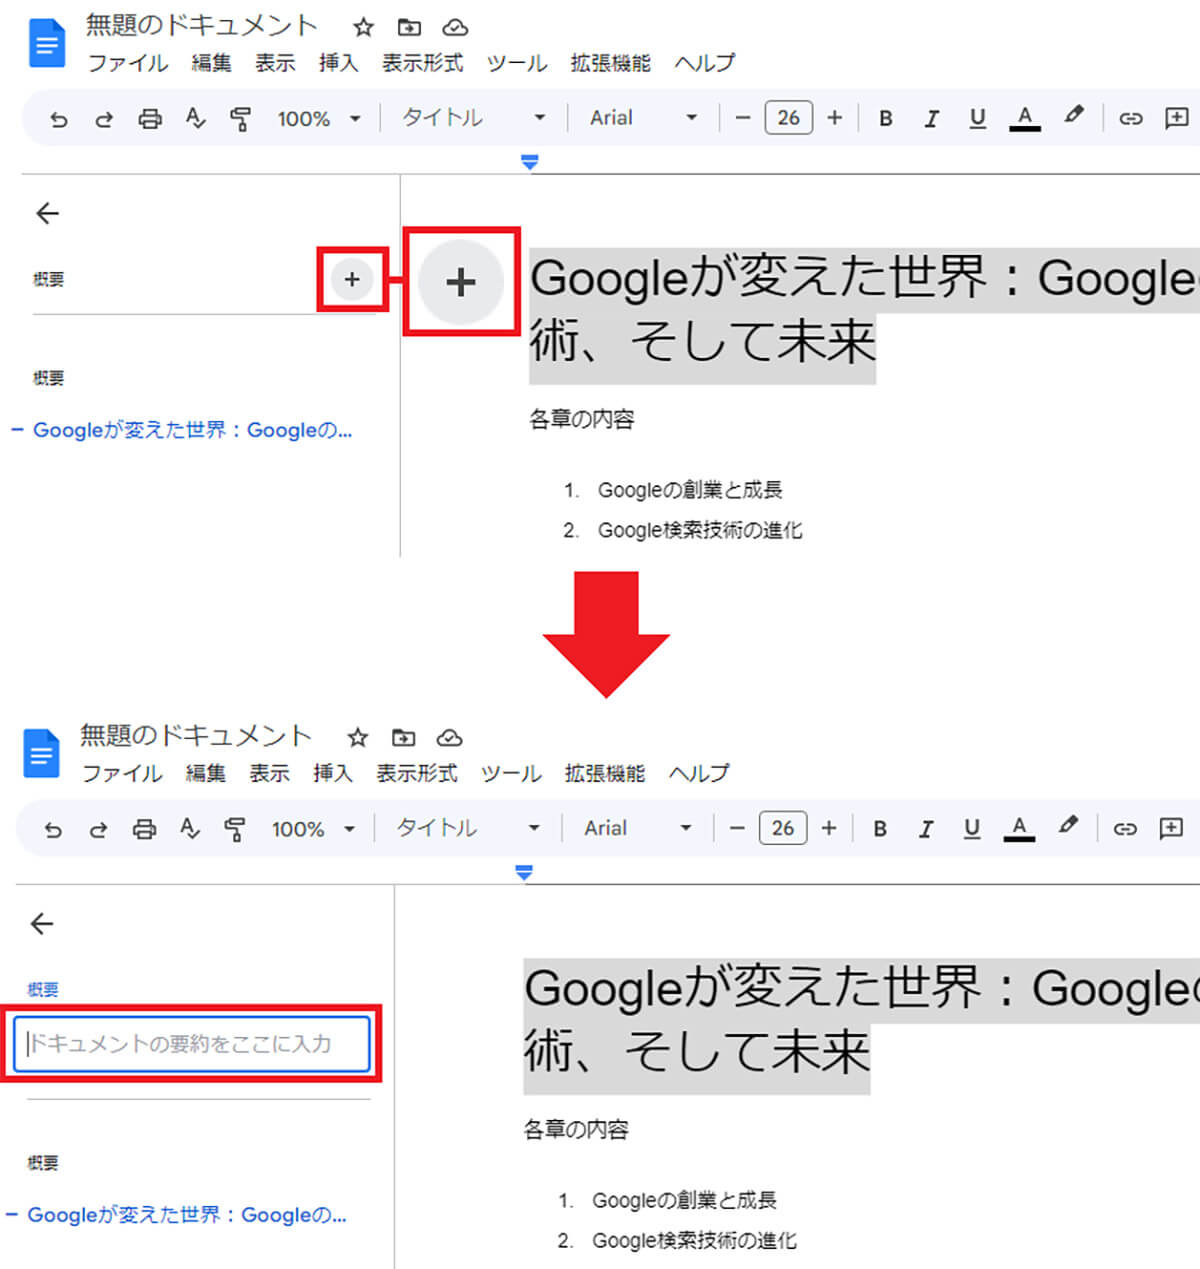The image size is (1200, 1269).
Task: Open the ヘルプ menu in the upper screenshot
Action: [704, 63]
